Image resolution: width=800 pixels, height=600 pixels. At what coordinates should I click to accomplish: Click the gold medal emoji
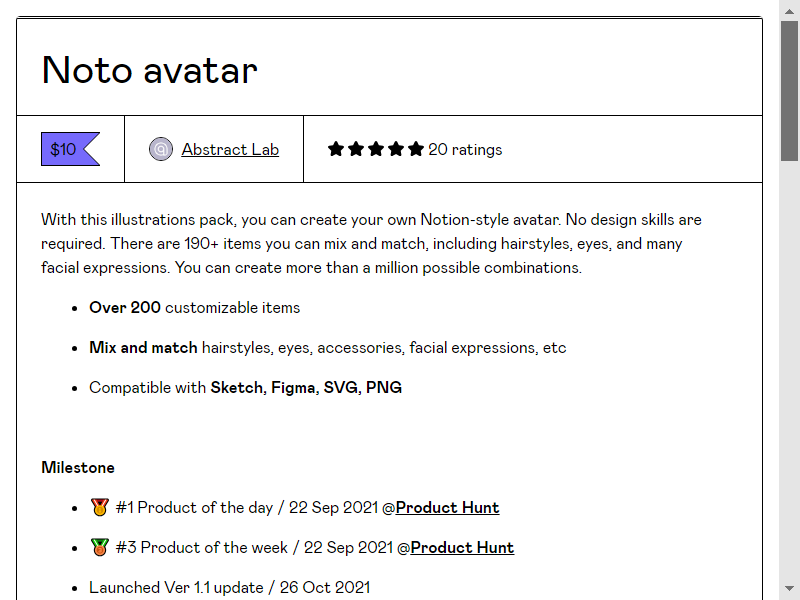coord(99,507)
